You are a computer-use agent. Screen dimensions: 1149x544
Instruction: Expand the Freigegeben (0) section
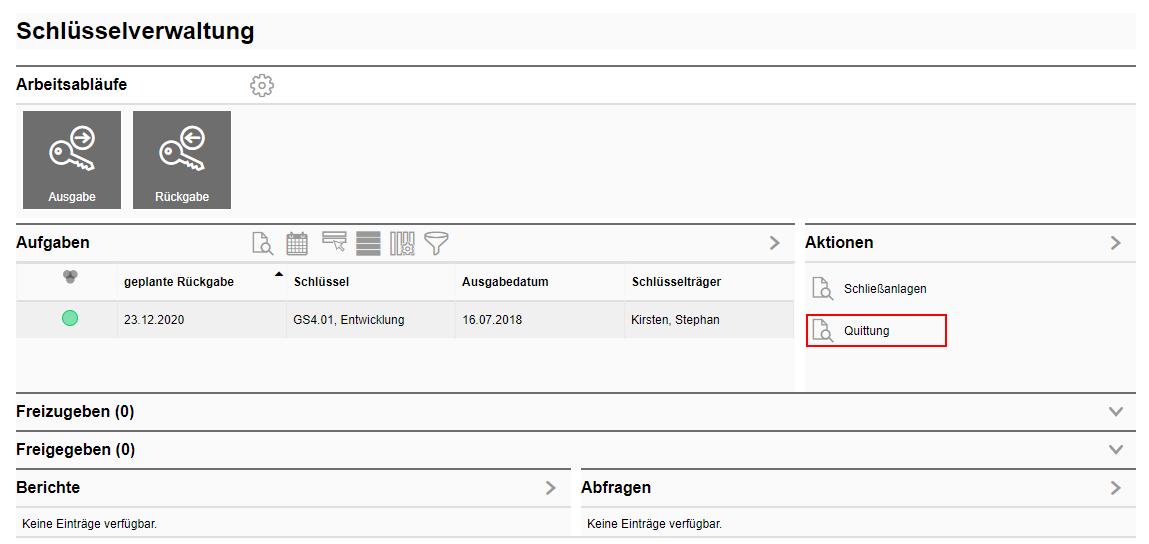(1116, 449)
